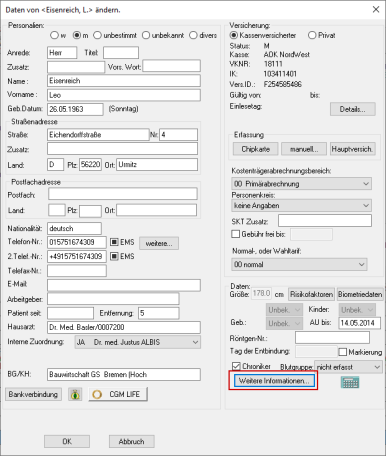Click the Patient seit field
This screenshot has height=456, width=386.
(x=71, y=313)
